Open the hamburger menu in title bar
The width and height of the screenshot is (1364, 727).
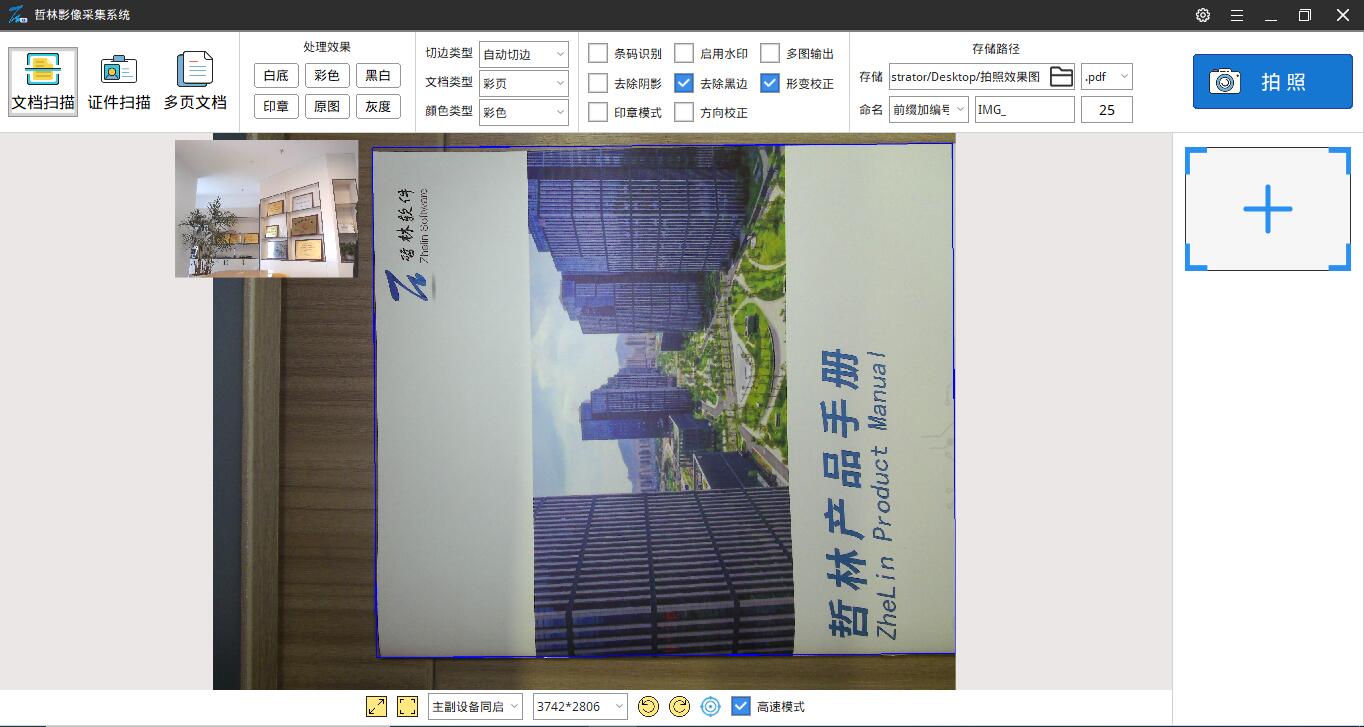click(x=1237, y=15)
